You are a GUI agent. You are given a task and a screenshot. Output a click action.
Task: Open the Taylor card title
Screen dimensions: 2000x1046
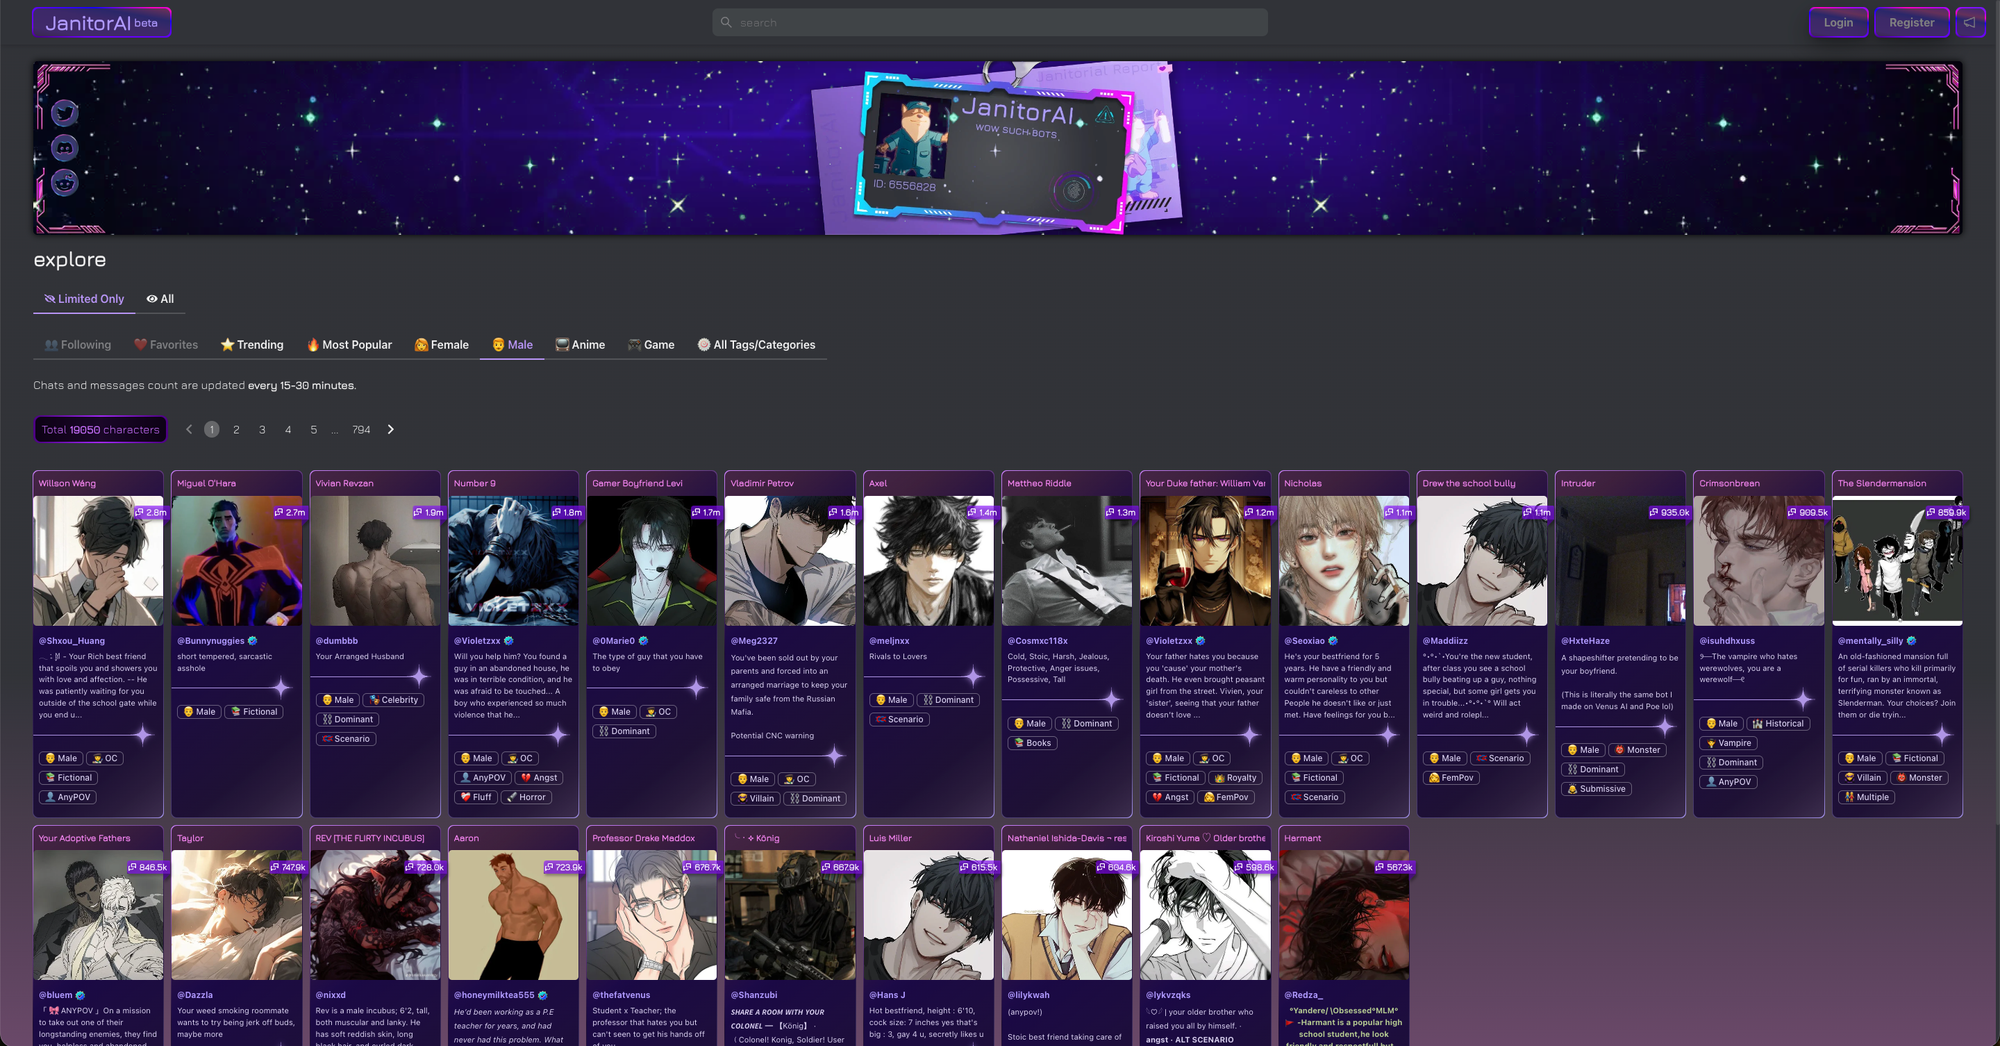190,839
